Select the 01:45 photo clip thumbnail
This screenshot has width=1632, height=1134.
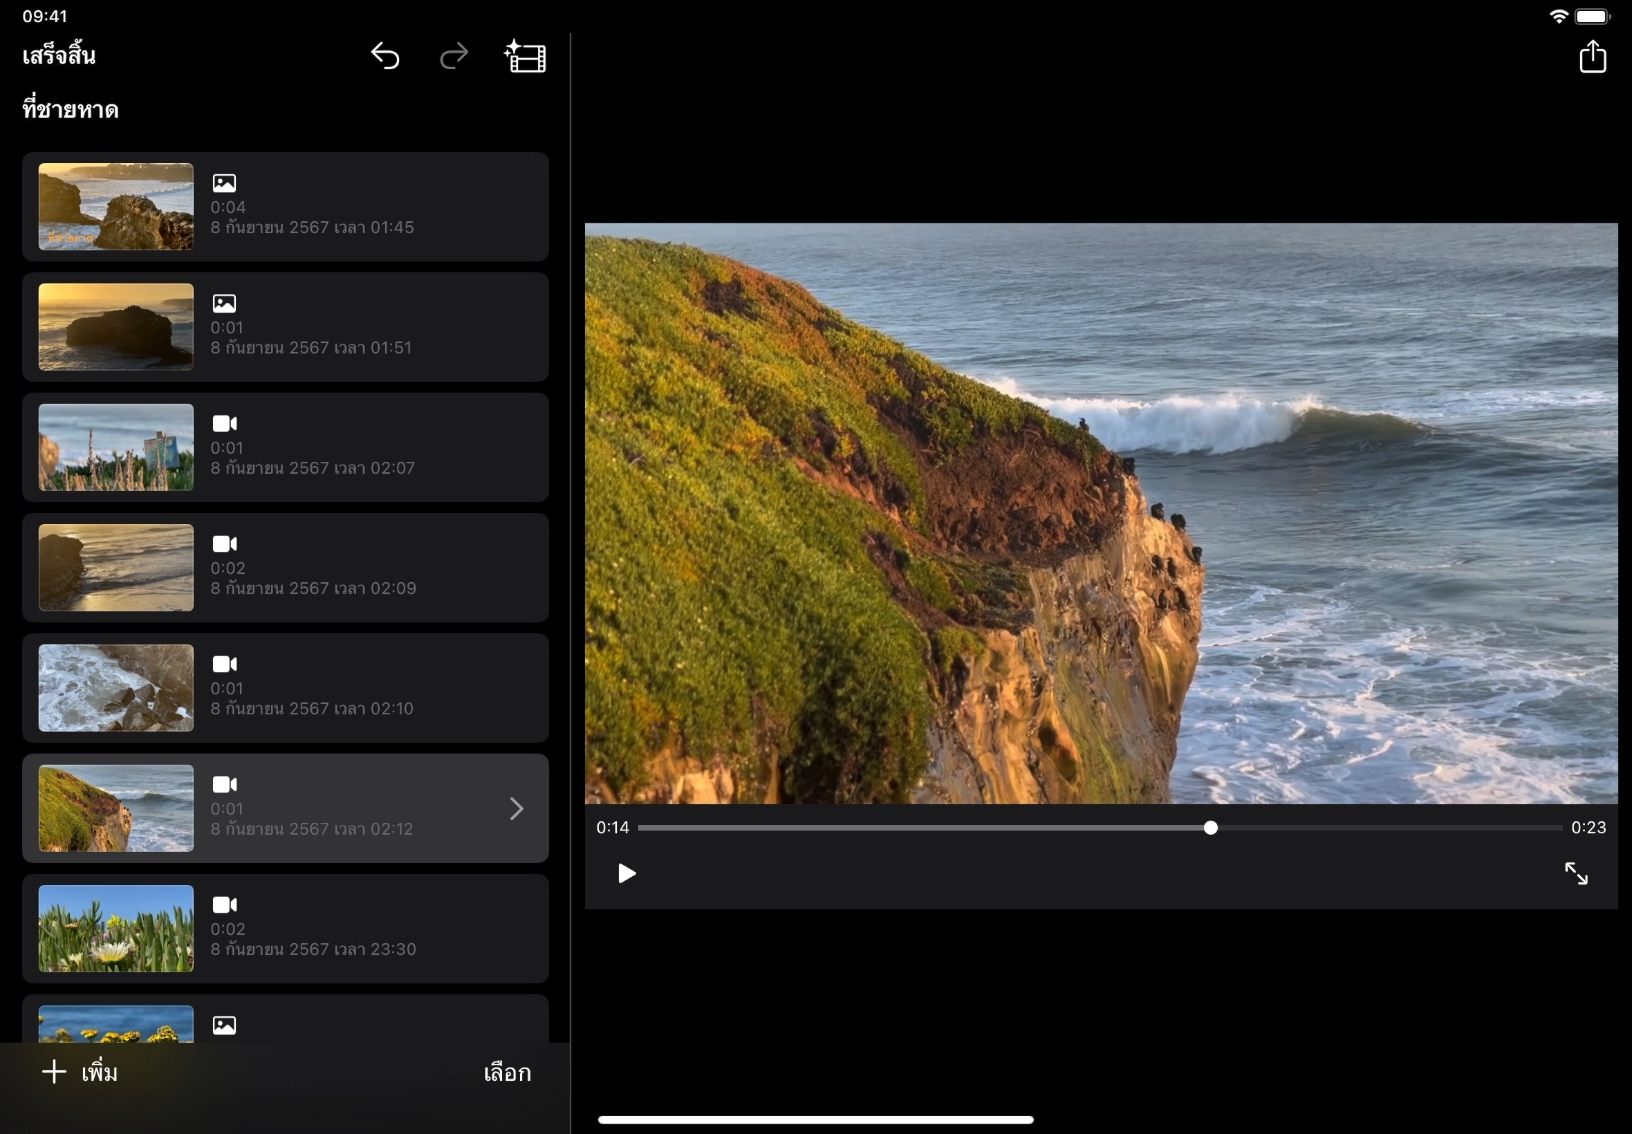point(116,207)
